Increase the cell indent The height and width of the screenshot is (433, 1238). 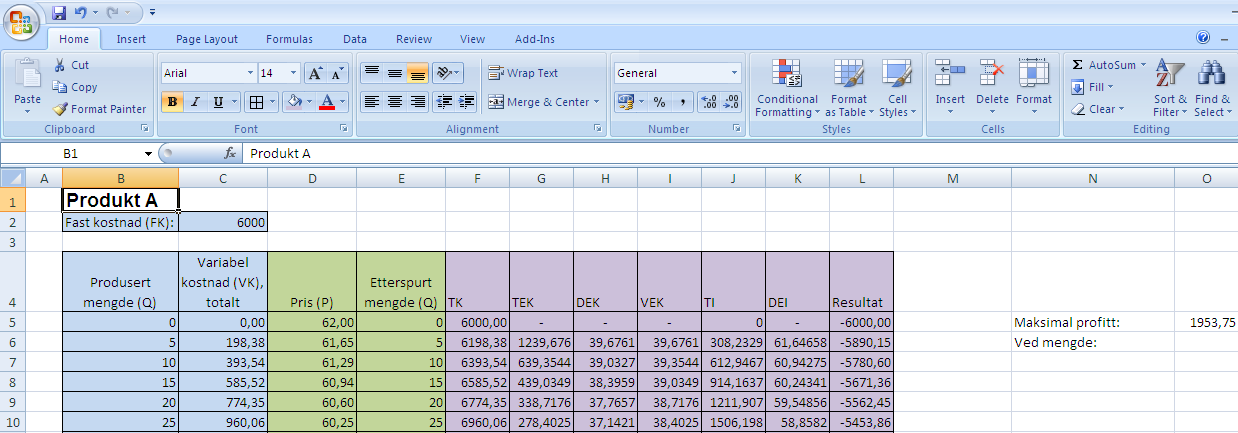466,102
